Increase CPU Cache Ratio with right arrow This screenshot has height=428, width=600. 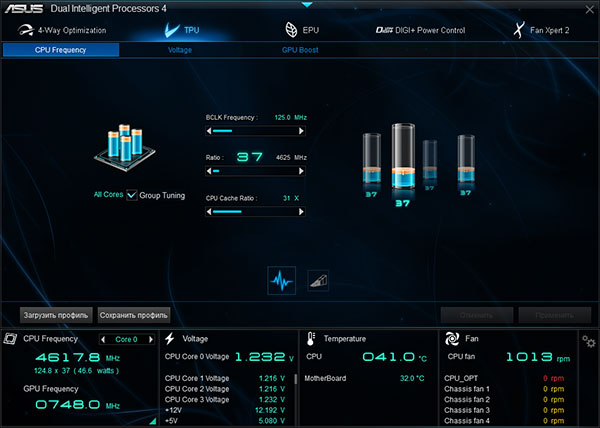coord(302,212)
